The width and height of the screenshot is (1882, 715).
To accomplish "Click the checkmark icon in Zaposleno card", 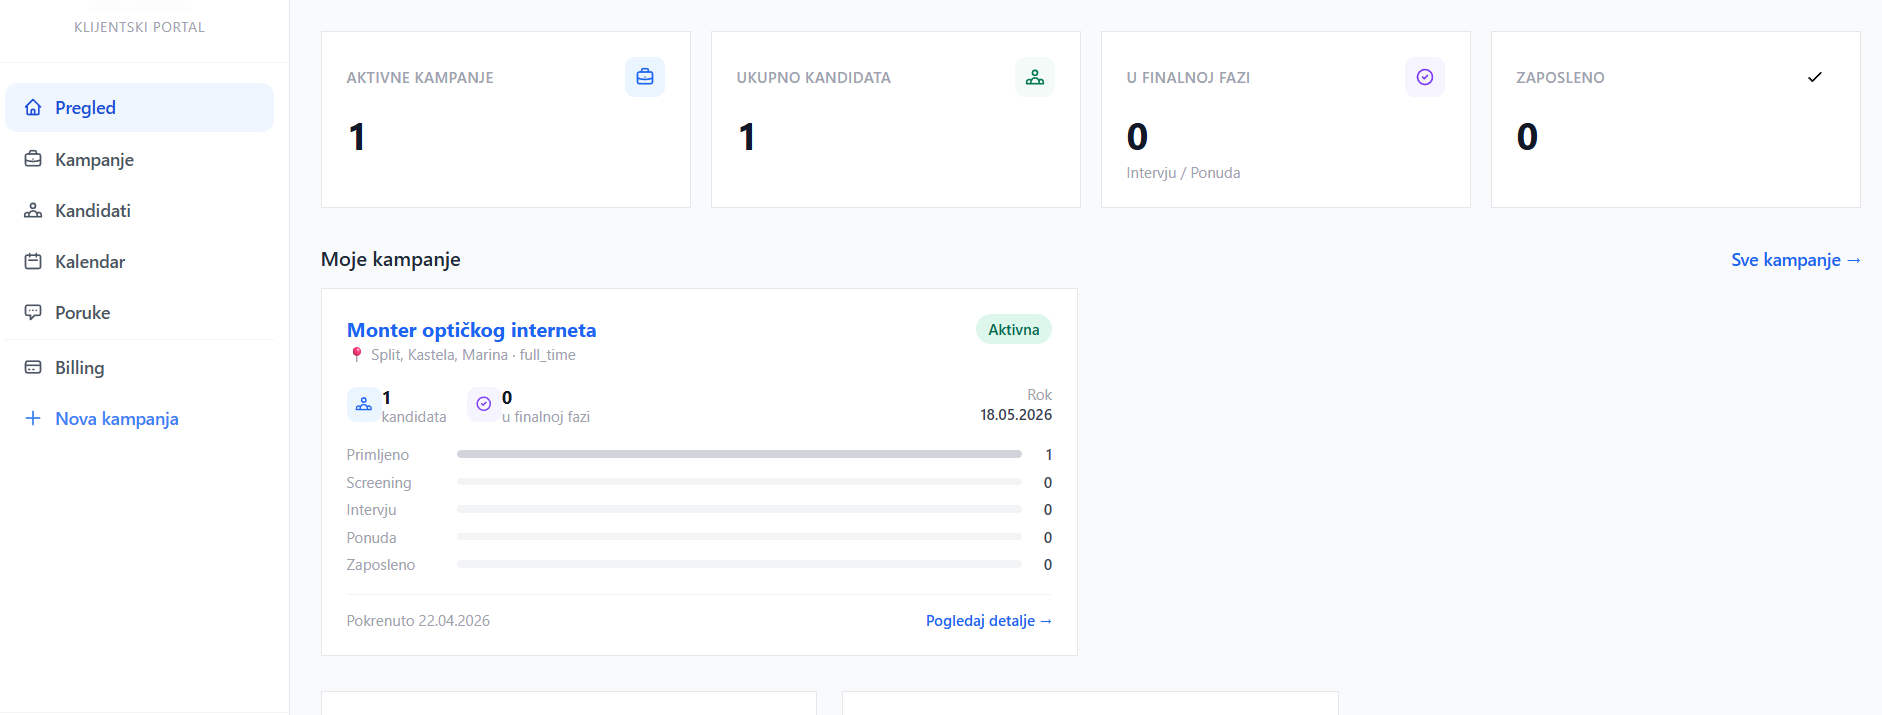I will [x=1815, y=77].
